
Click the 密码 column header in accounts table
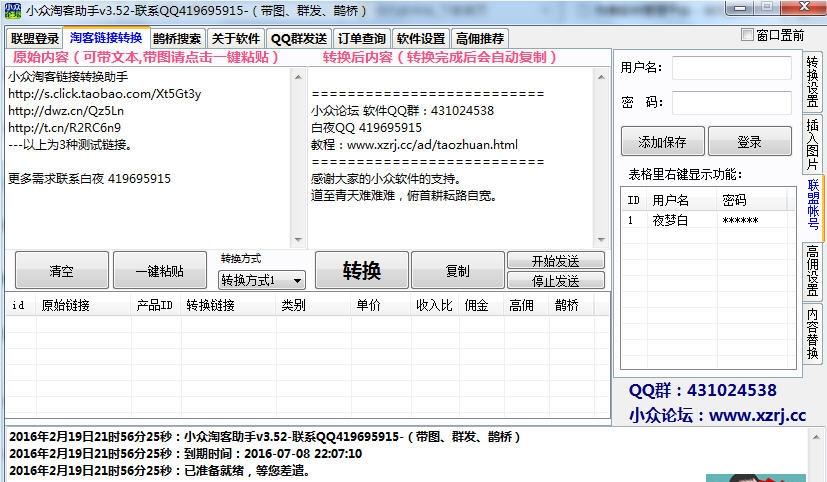point(752,200)
